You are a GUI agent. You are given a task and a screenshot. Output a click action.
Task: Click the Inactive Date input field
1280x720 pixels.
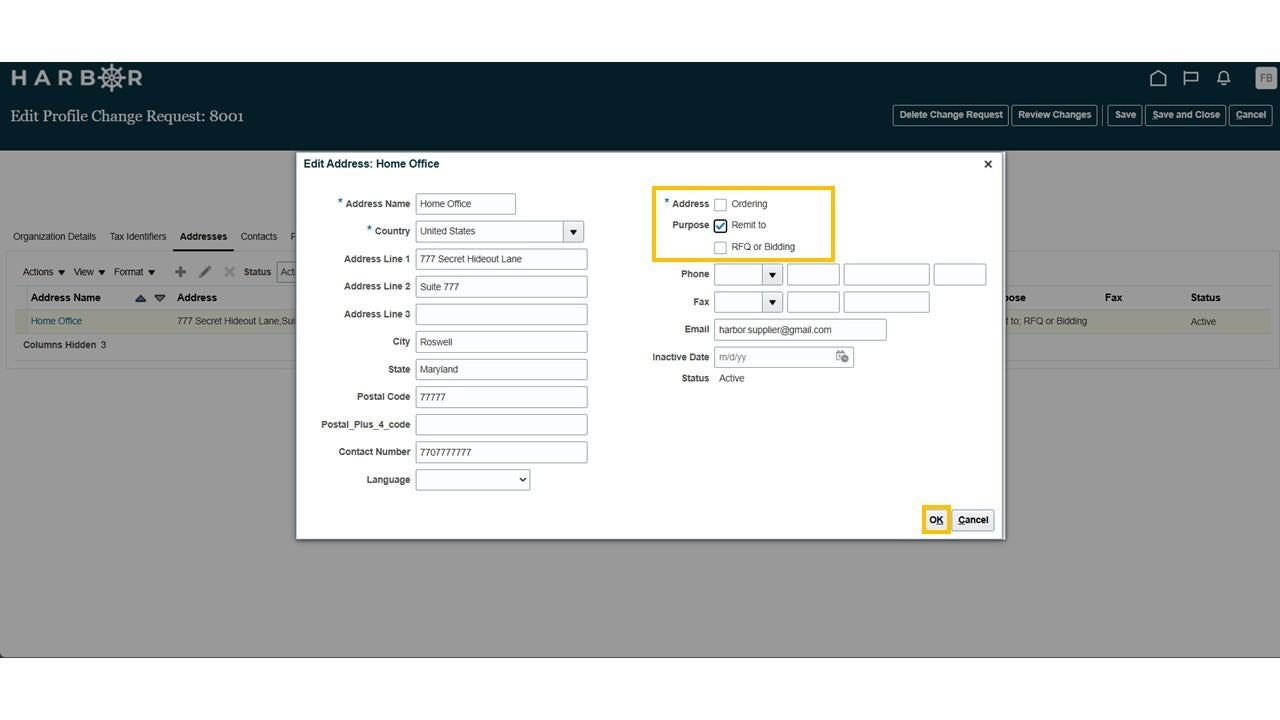pyautogui.click(x=774, y=357)
